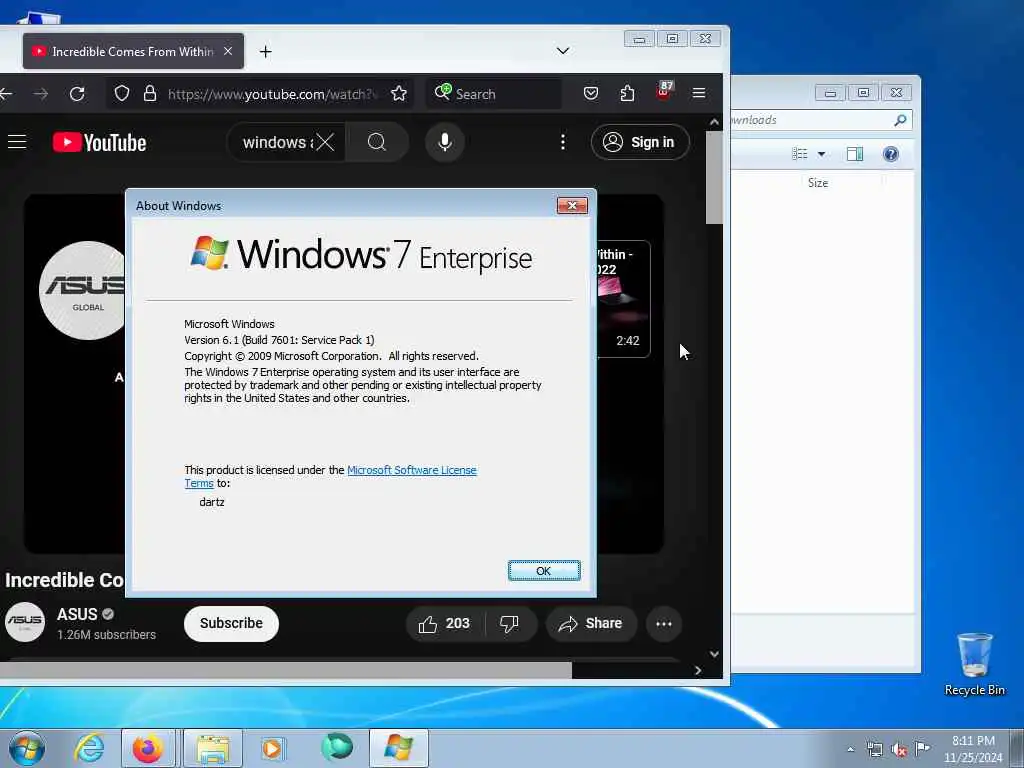Click the Sign in button
The image size is (1024, 768).
[x=640, y=142]
